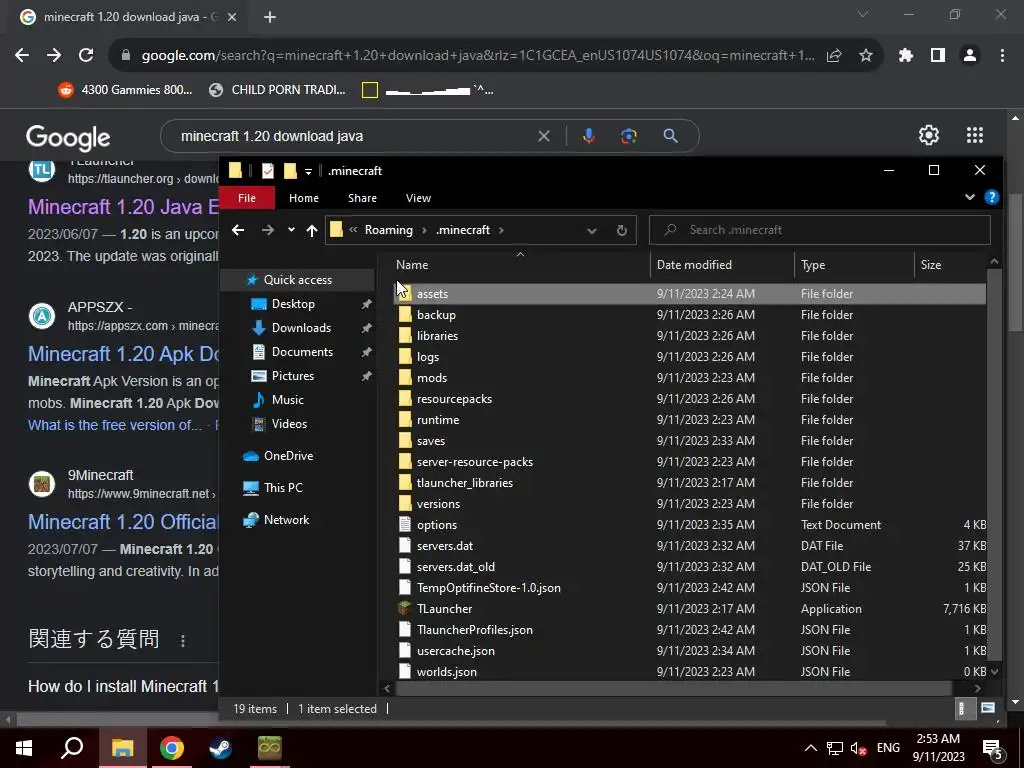Expand 'How do I install Minecraft' question
1024x768 pixels.
pyautogui.click(x=123, y=686)
